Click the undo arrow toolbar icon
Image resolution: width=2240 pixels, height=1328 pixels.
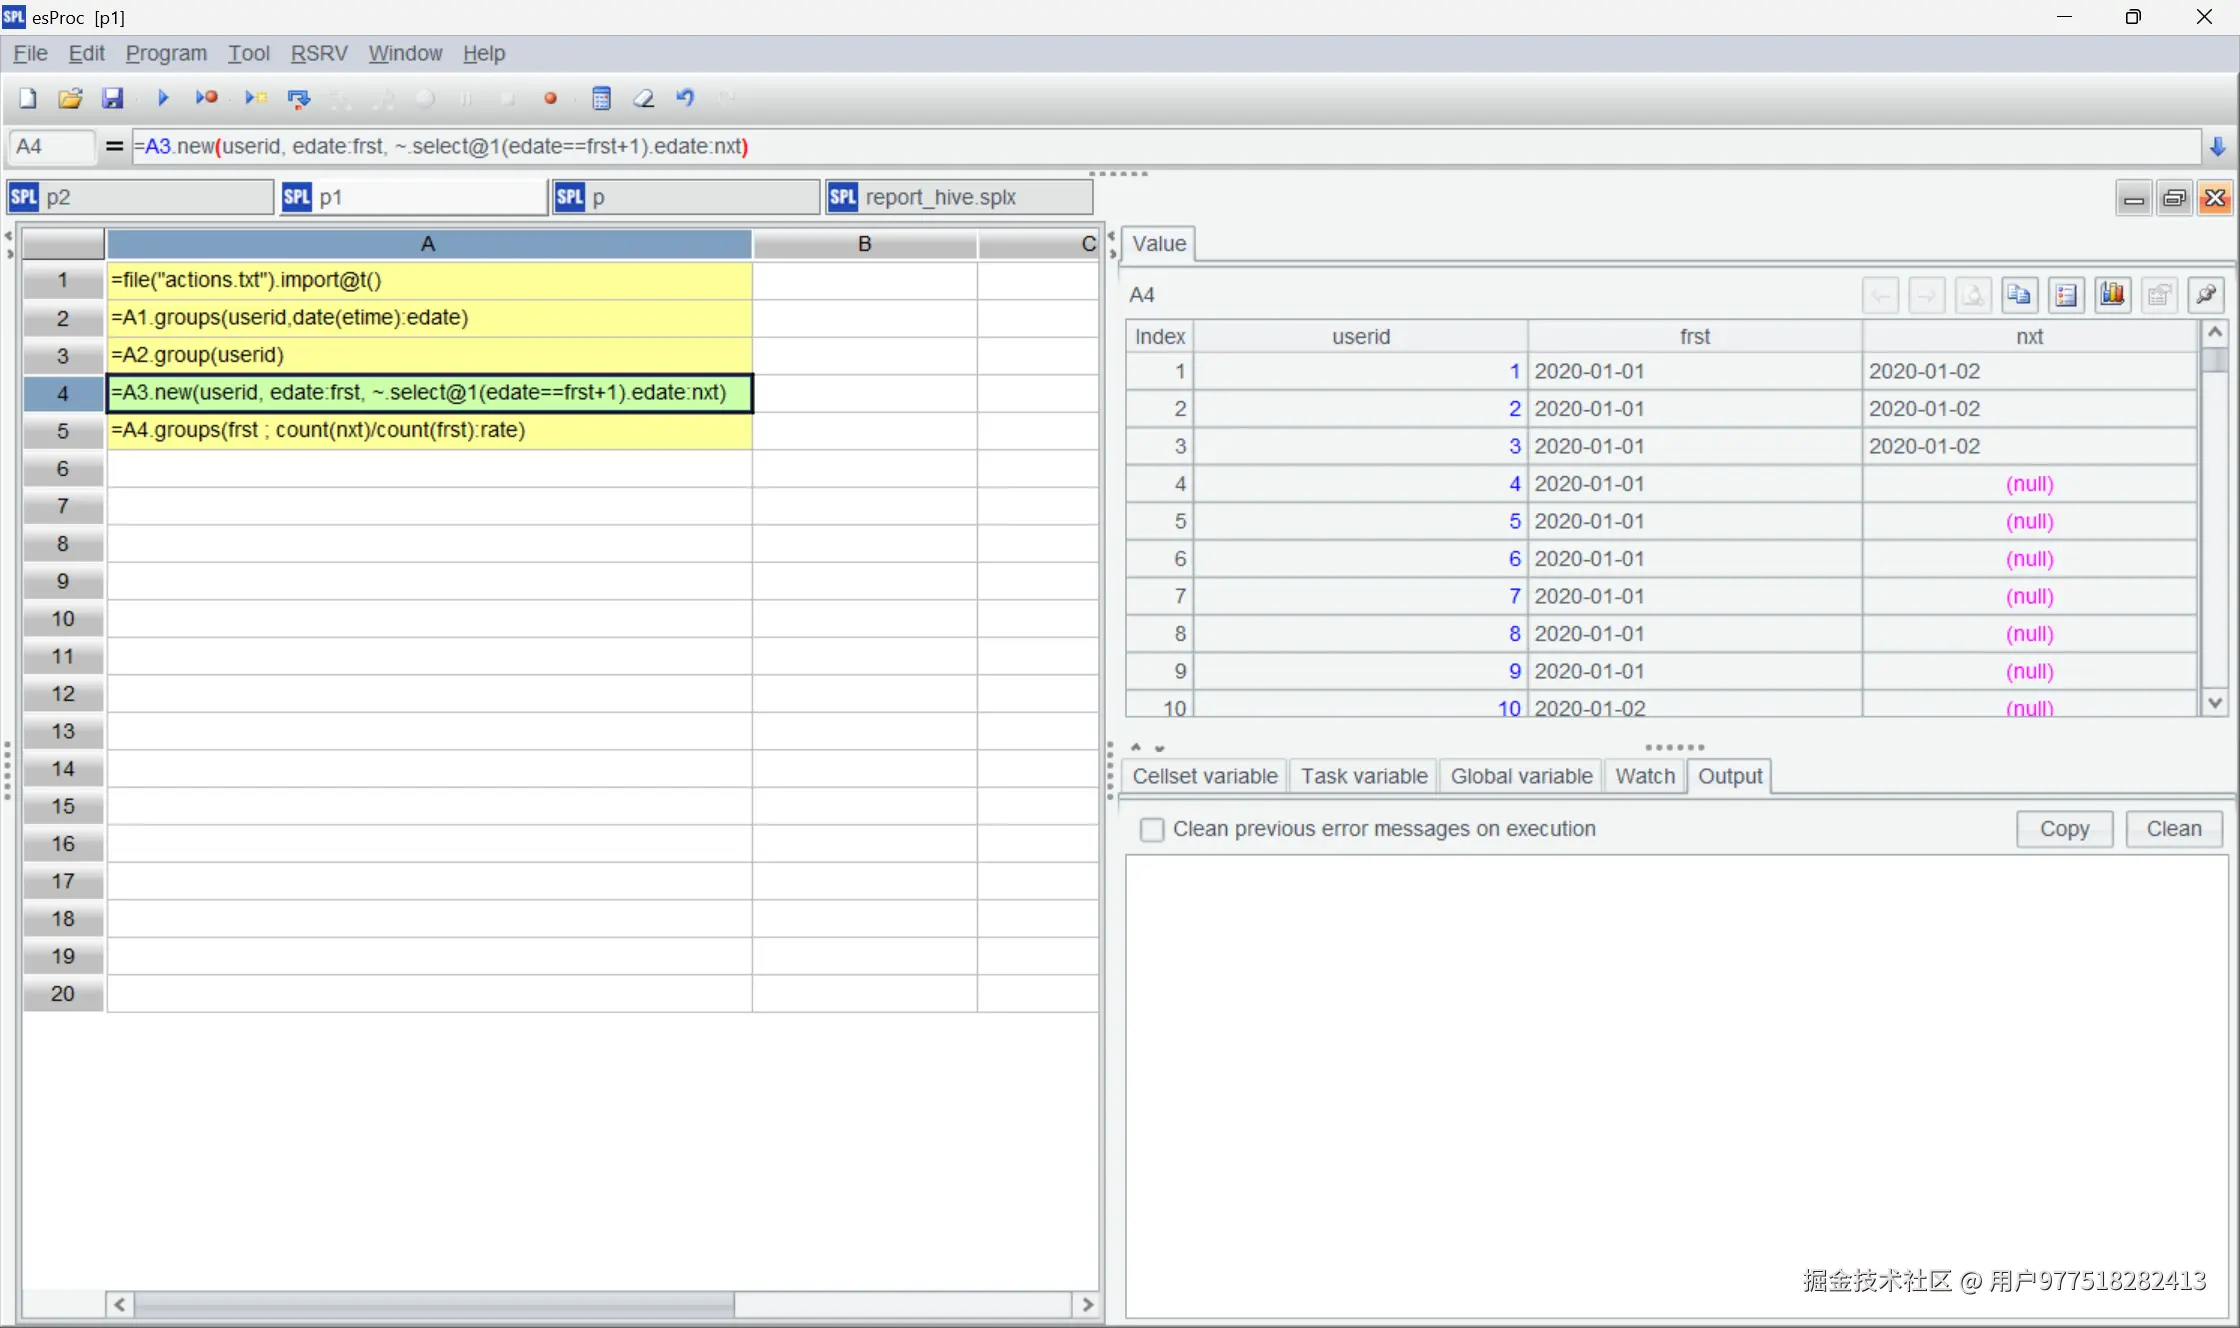click(x=686, y=98)
